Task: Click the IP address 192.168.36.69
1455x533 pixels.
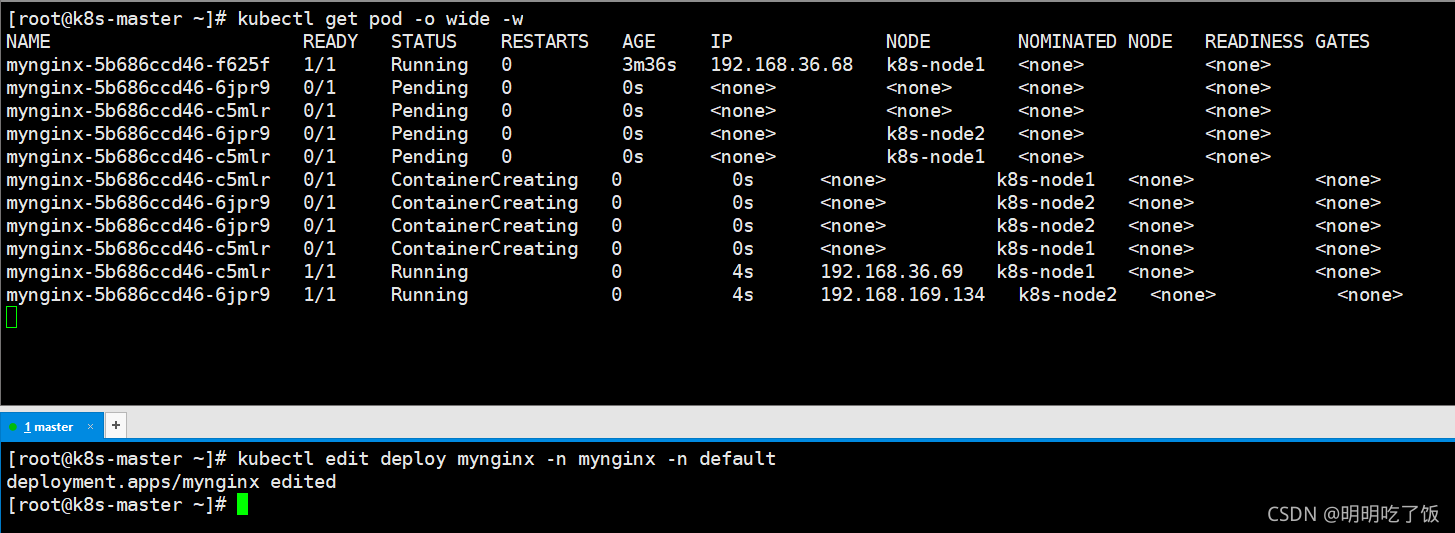Action: point(892,272)
